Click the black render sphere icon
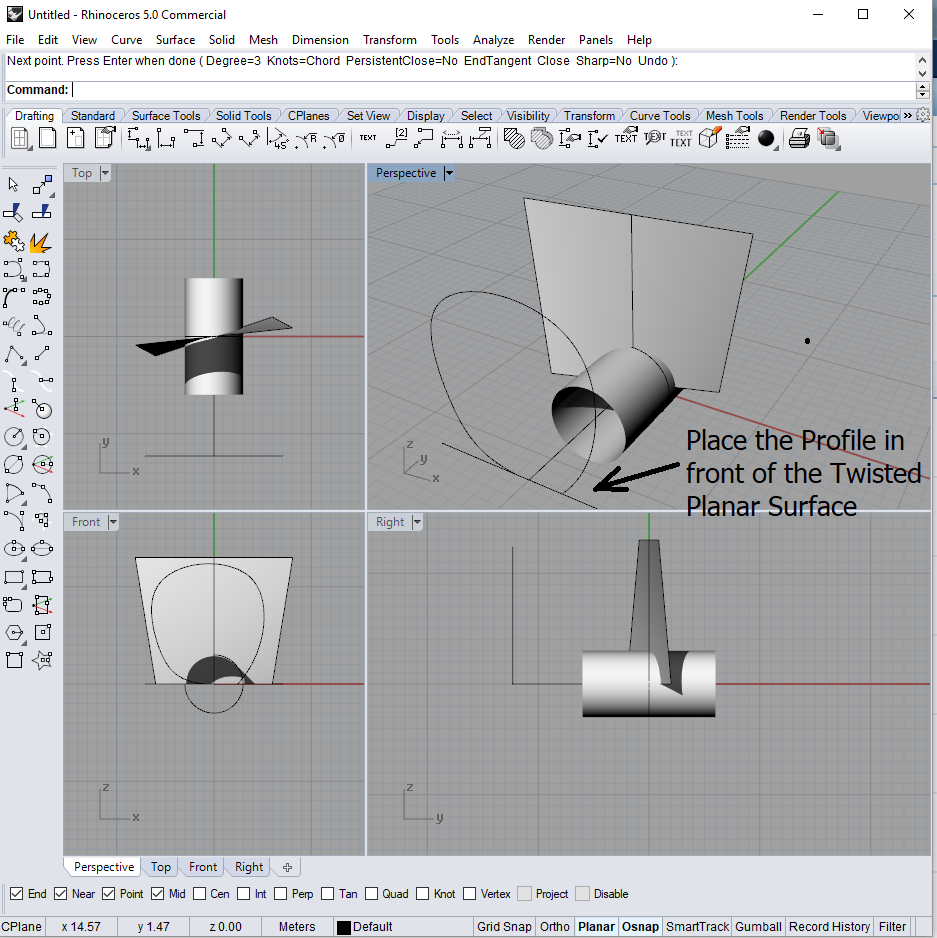 [767, 139]
